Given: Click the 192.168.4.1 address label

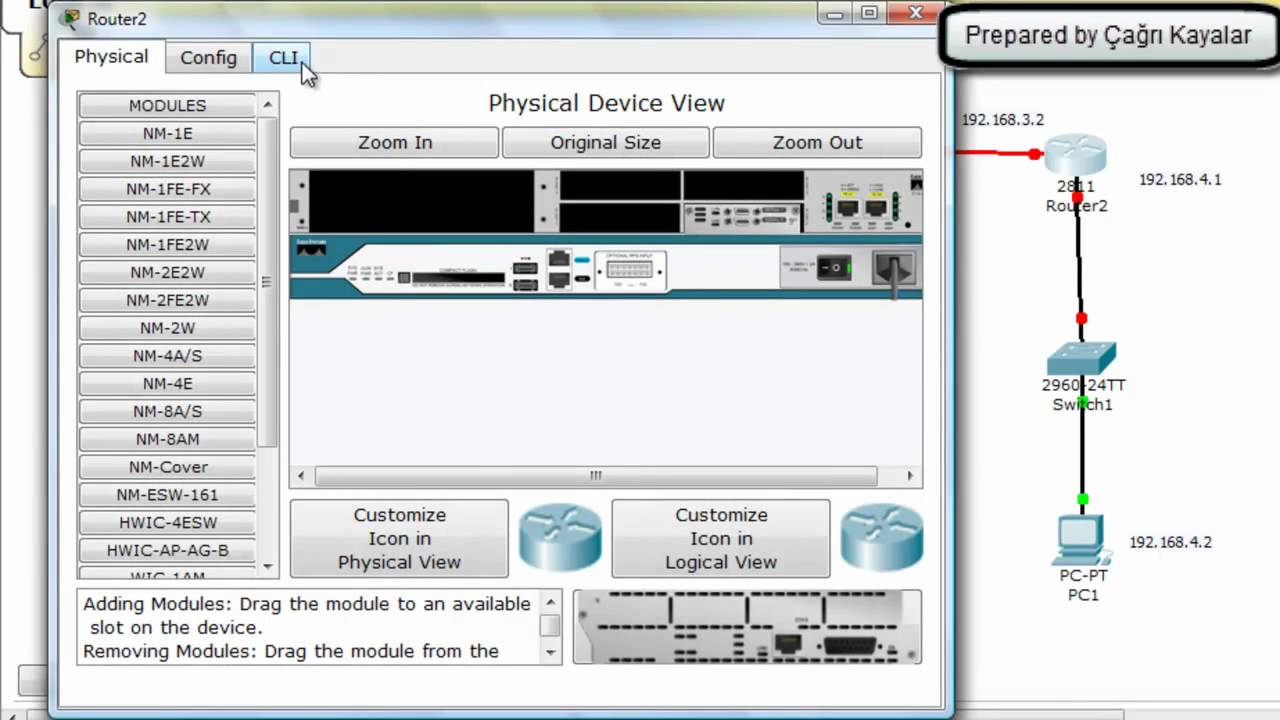Looking at the screenshot, I should [x=1180, y=180].
